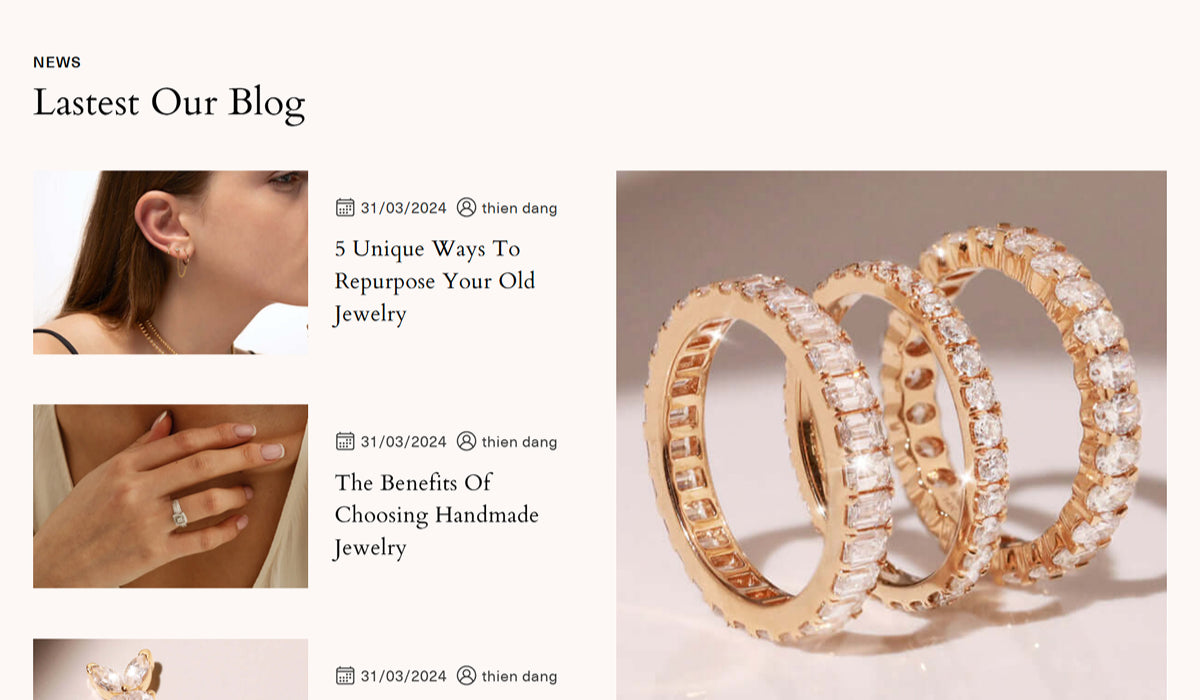Image resolution: width=1200 pixels, height=700 pixels.
Task: Click calendar icon on third blog post
Action: point(345,675)
